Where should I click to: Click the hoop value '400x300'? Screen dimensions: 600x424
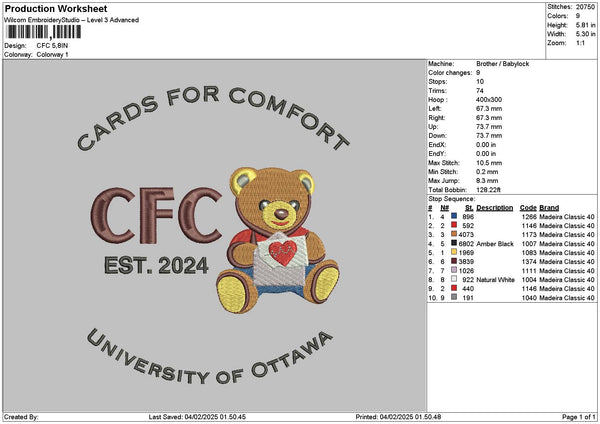pos(489,99)
